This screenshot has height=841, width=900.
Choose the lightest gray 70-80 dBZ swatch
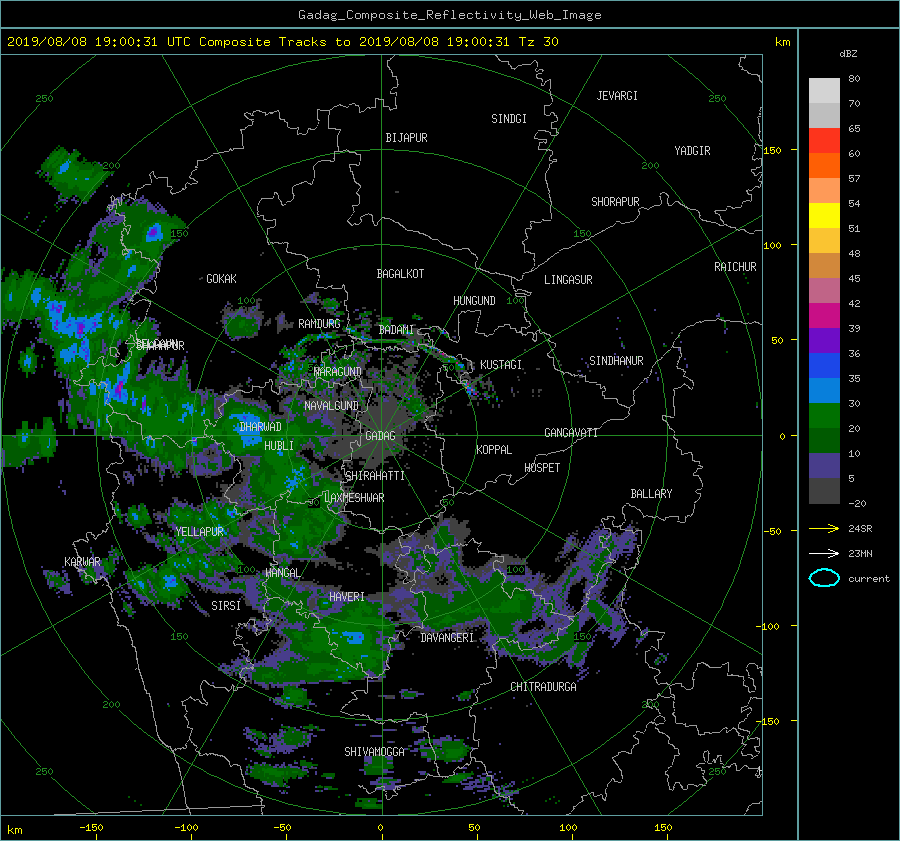(824, 91)
